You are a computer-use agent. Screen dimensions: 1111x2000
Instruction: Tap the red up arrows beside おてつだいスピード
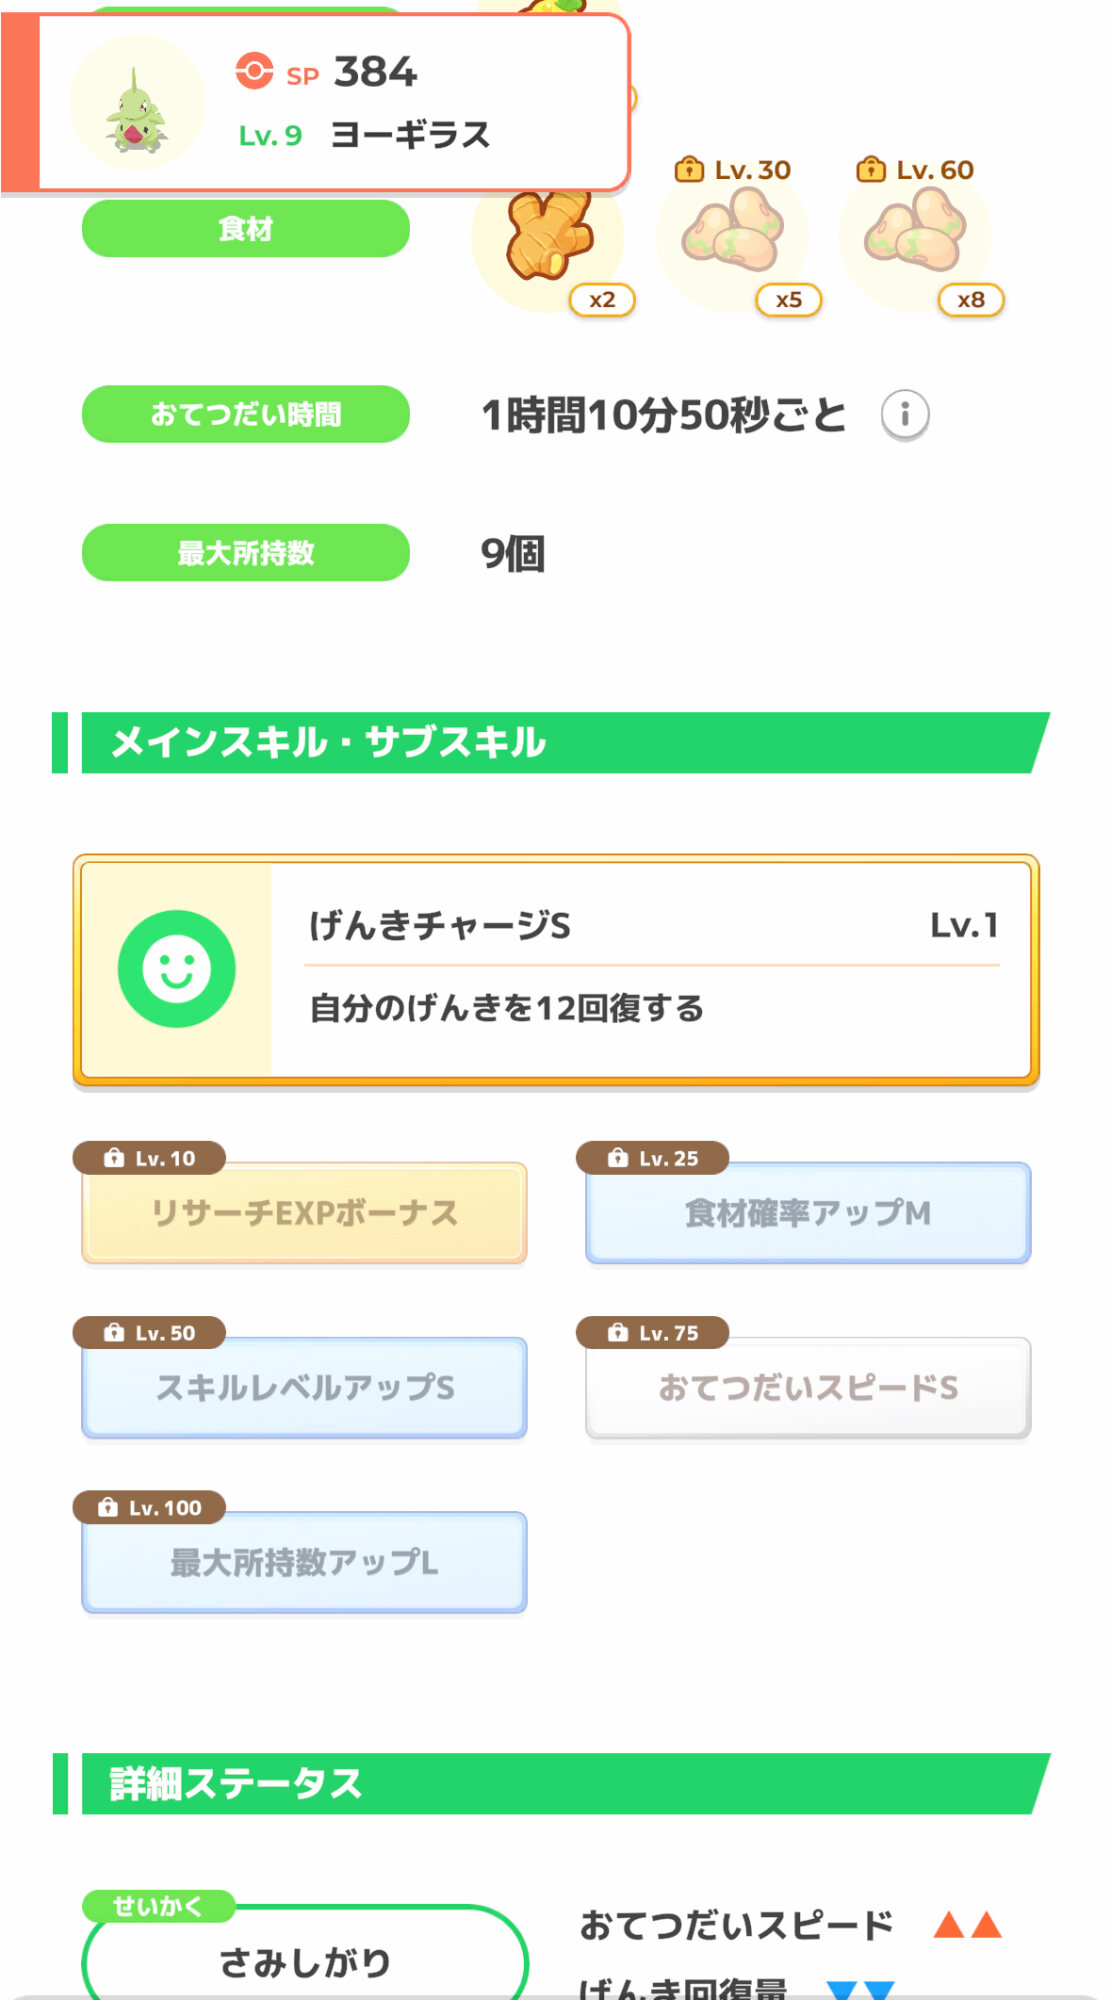point(966,1925)
